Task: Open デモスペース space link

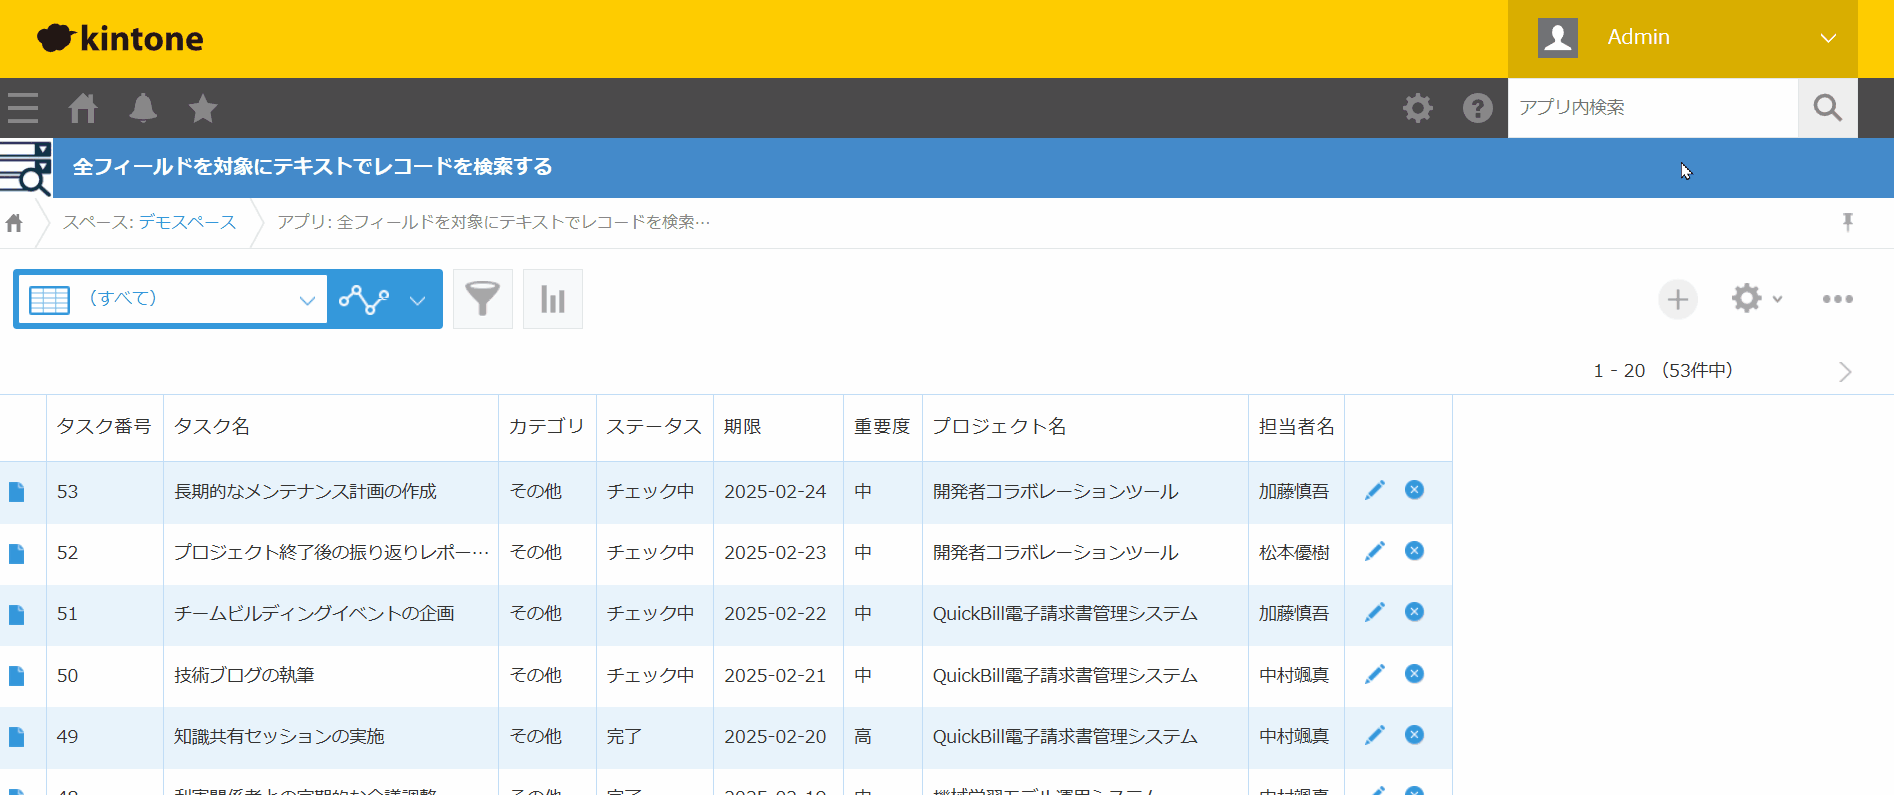Action: point(187,222)
